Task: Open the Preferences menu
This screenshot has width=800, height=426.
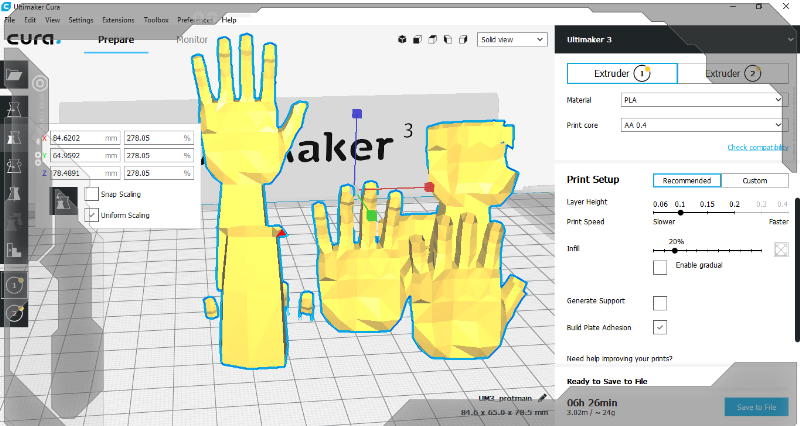Action: (x=195, y=20)
